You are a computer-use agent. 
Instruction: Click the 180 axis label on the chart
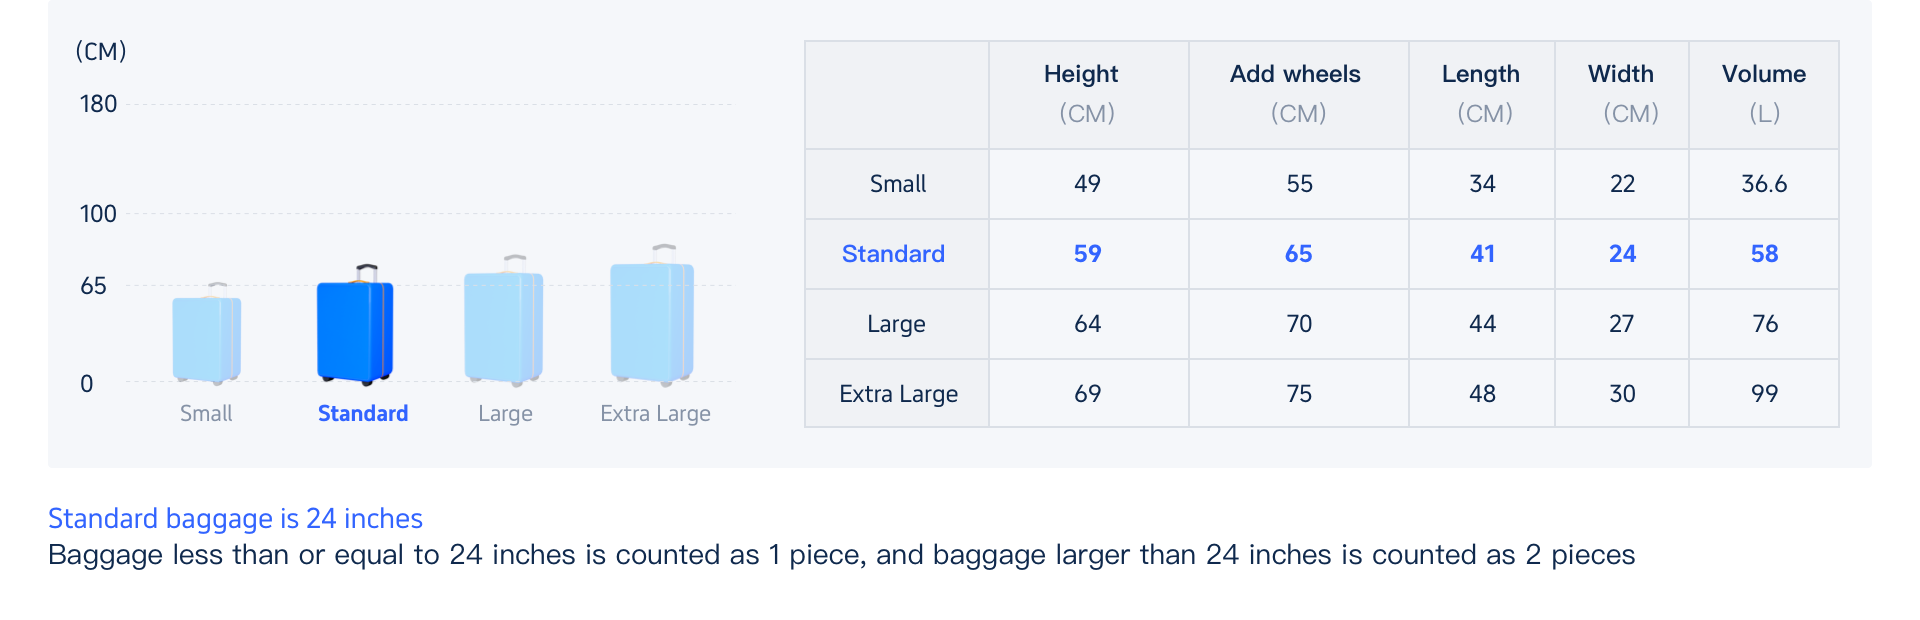[98, 104]
